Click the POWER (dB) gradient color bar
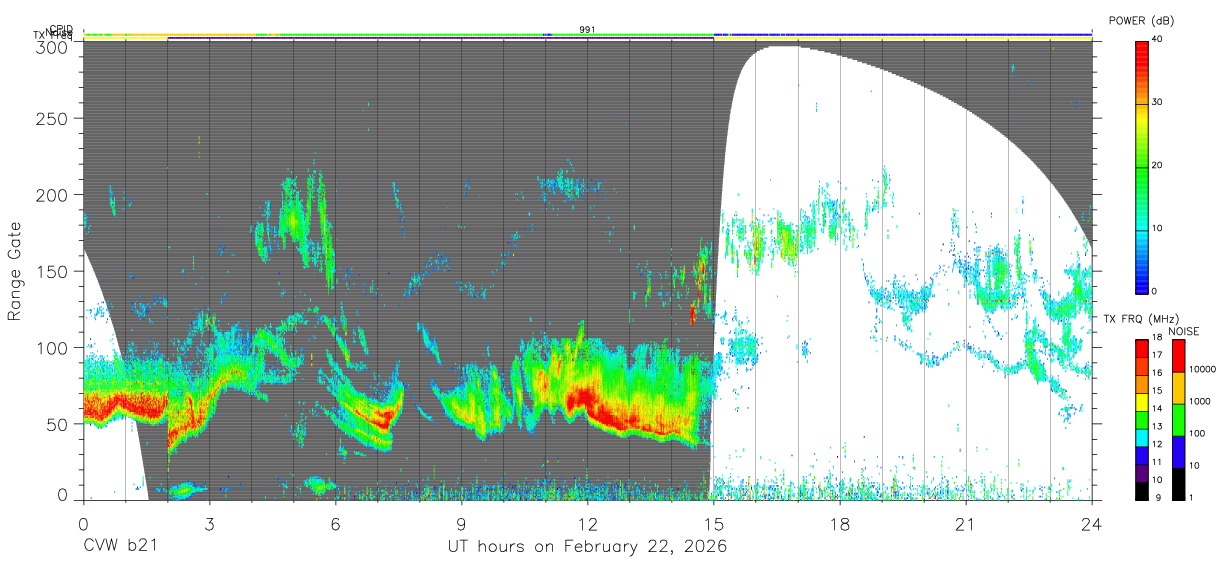The width and height of the screenshot is (1228, 567). coord(1141,166)
